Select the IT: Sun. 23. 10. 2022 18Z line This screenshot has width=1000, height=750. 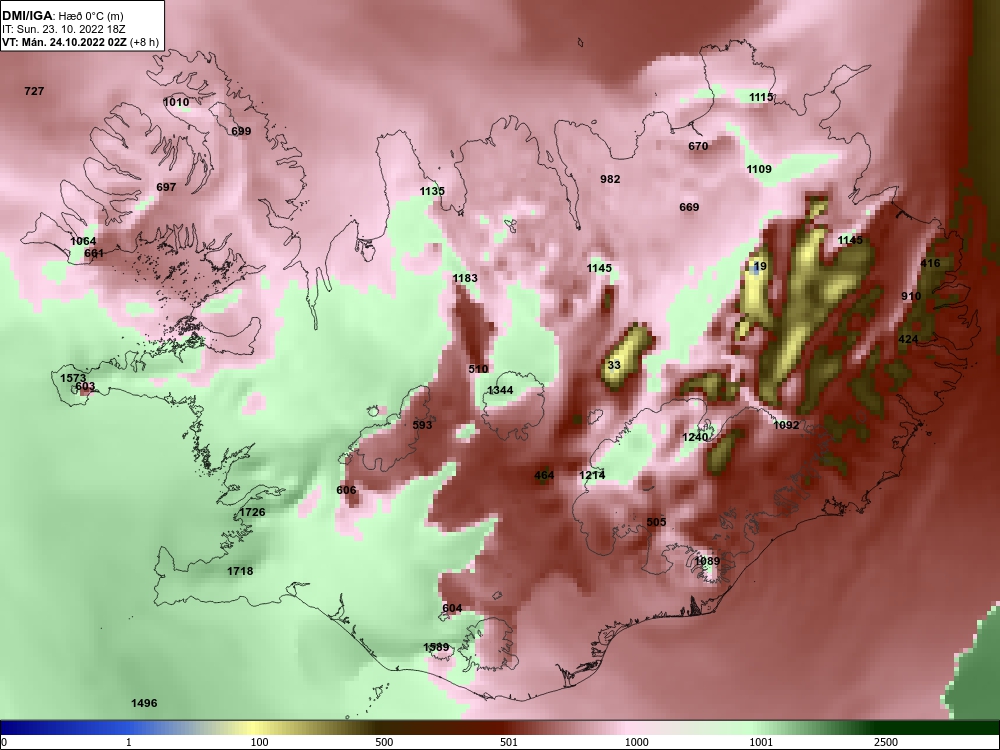click(65, 29)
